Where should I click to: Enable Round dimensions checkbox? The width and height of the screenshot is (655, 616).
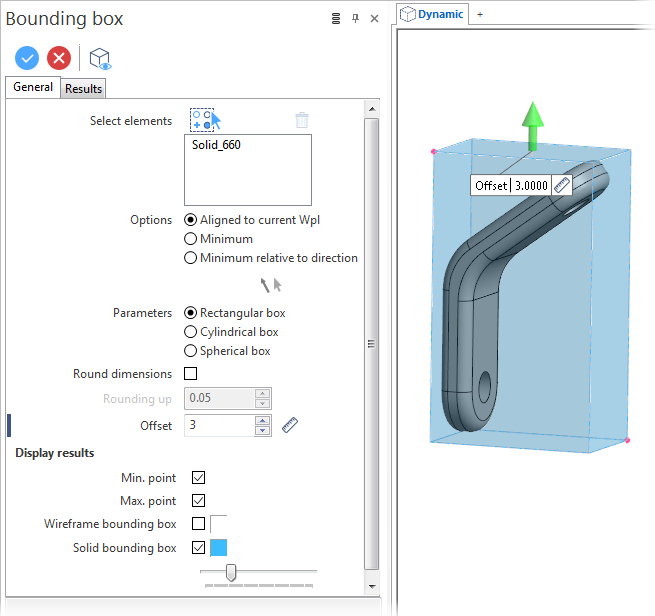point(190,373)
